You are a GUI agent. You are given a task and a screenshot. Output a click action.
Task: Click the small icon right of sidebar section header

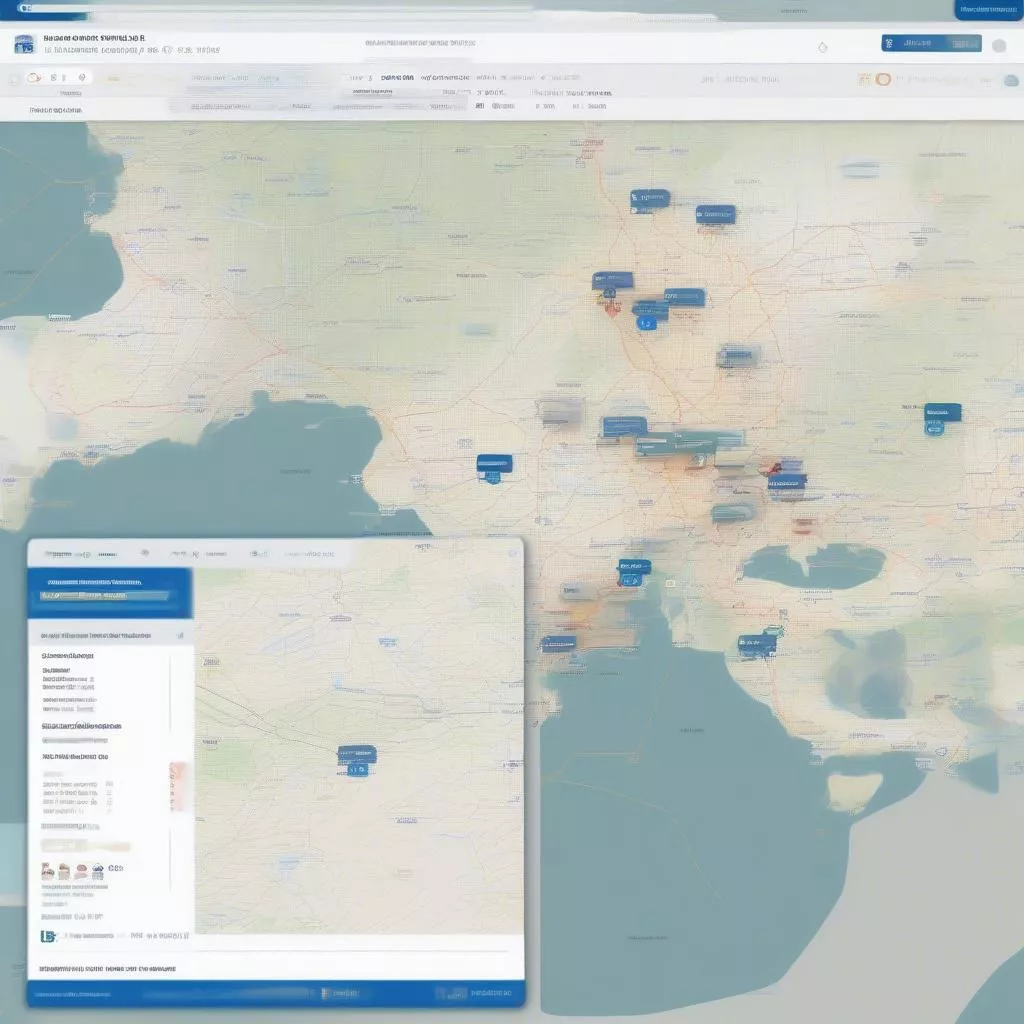coord(180,635)
